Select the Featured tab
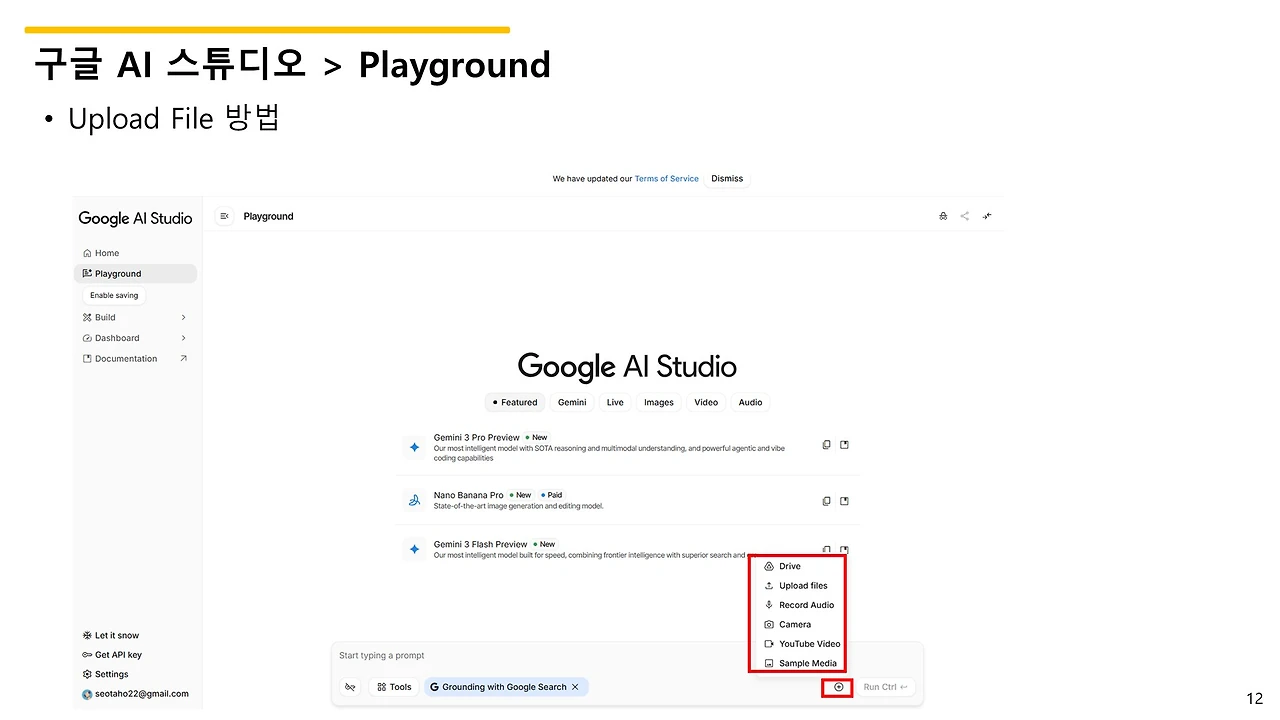 click(515, 402)
